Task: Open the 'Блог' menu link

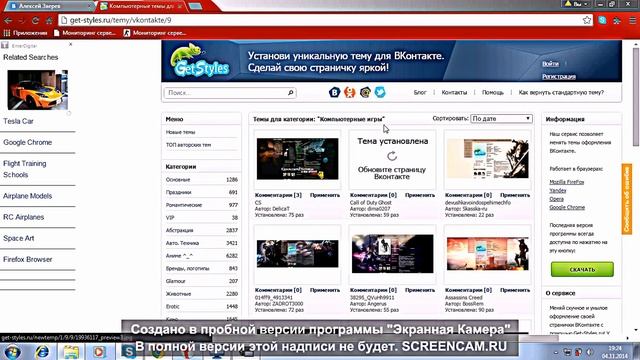Action: [x=420, y=93]
